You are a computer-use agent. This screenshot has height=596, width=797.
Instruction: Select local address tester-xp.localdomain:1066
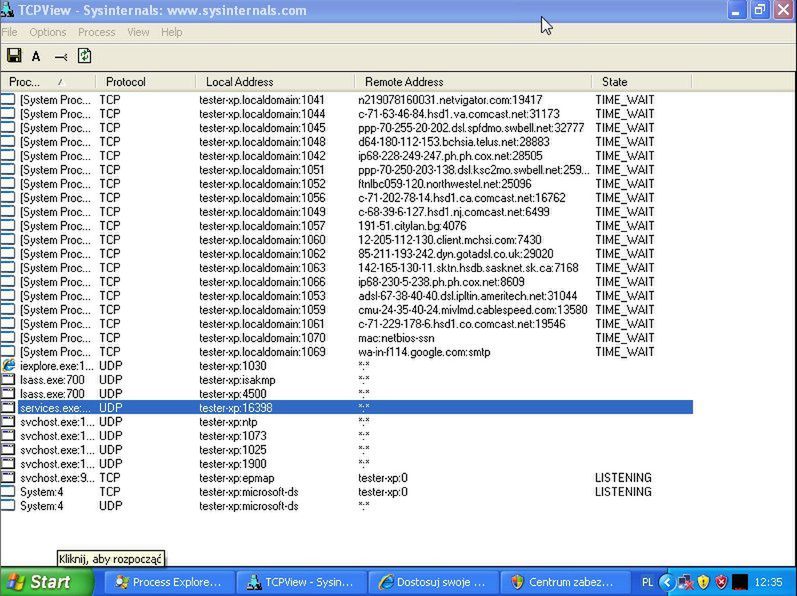click(x=262, y=281)
